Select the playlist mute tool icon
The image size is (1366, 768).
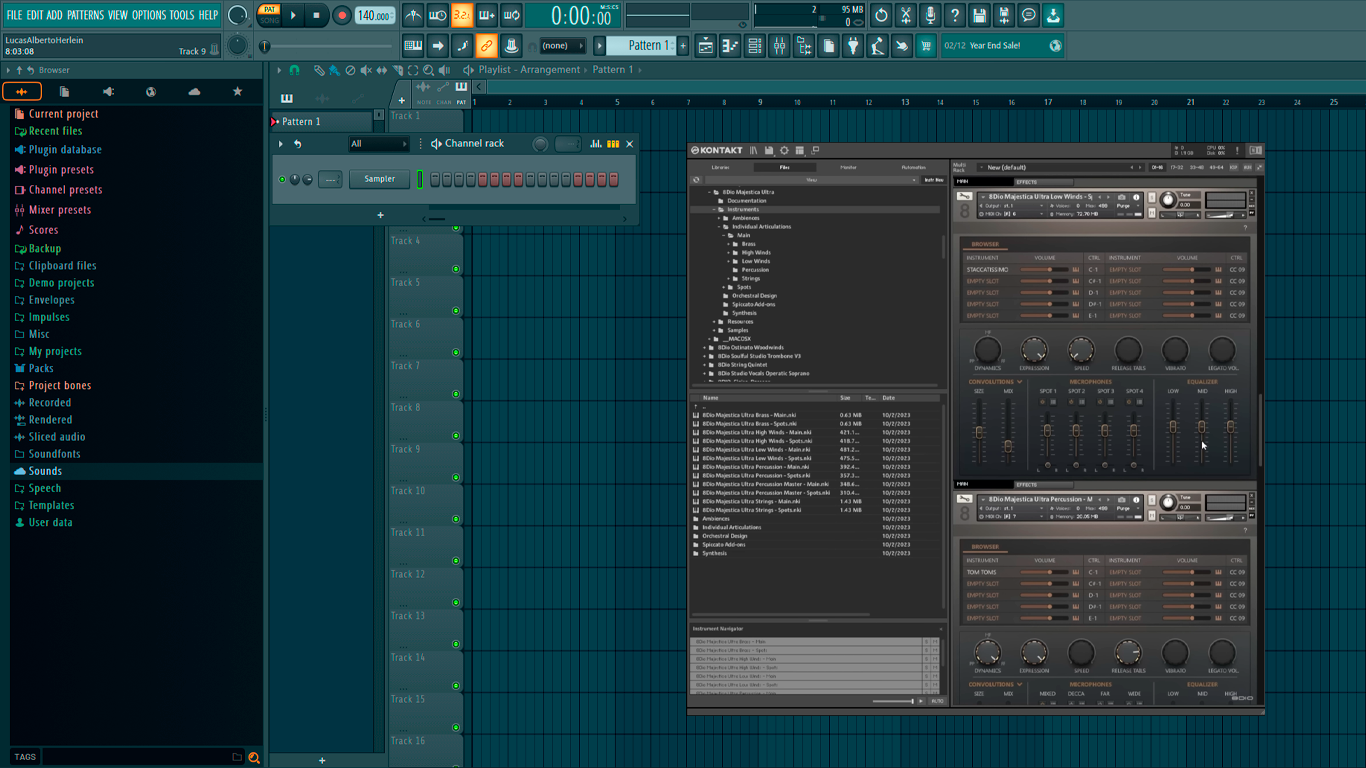pos(366,71)
